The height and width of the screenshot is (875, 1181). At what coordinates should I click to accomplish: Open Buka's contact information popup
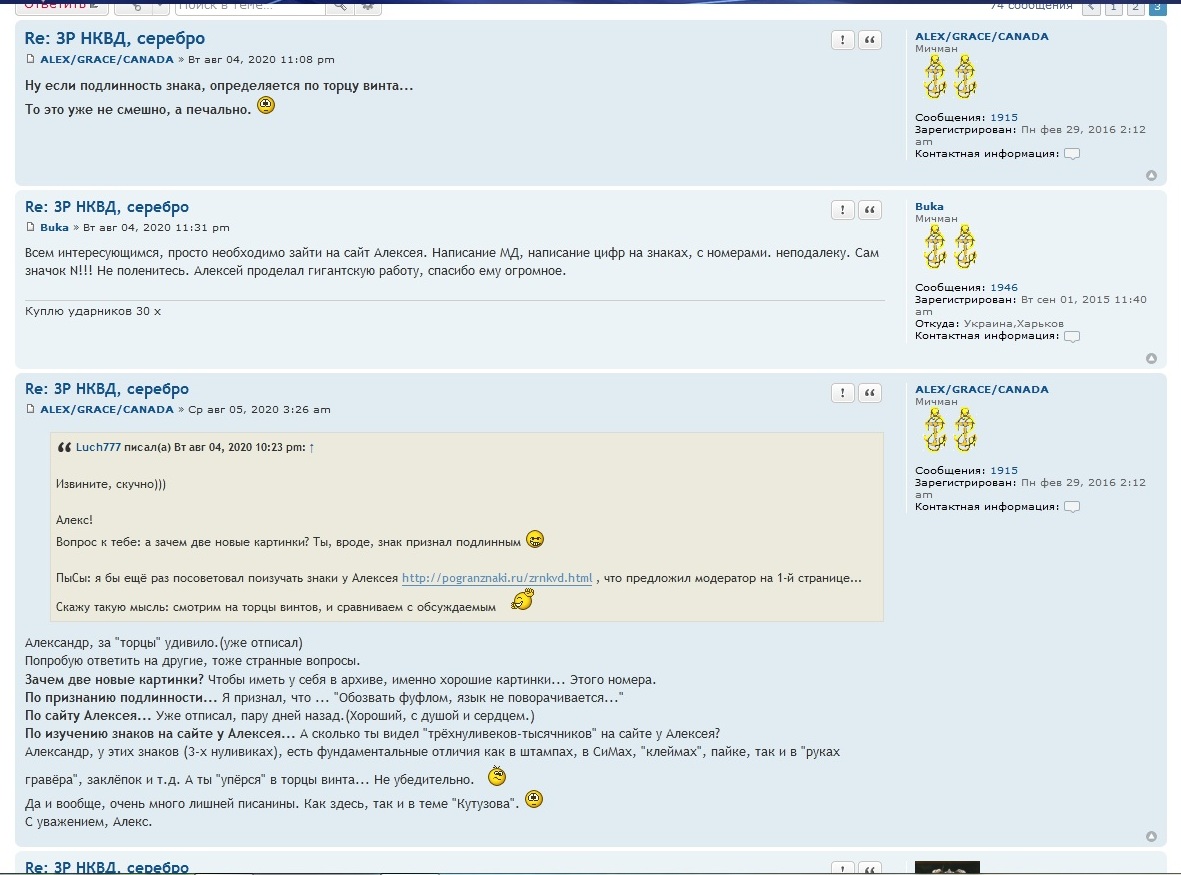coord(1071,336)
